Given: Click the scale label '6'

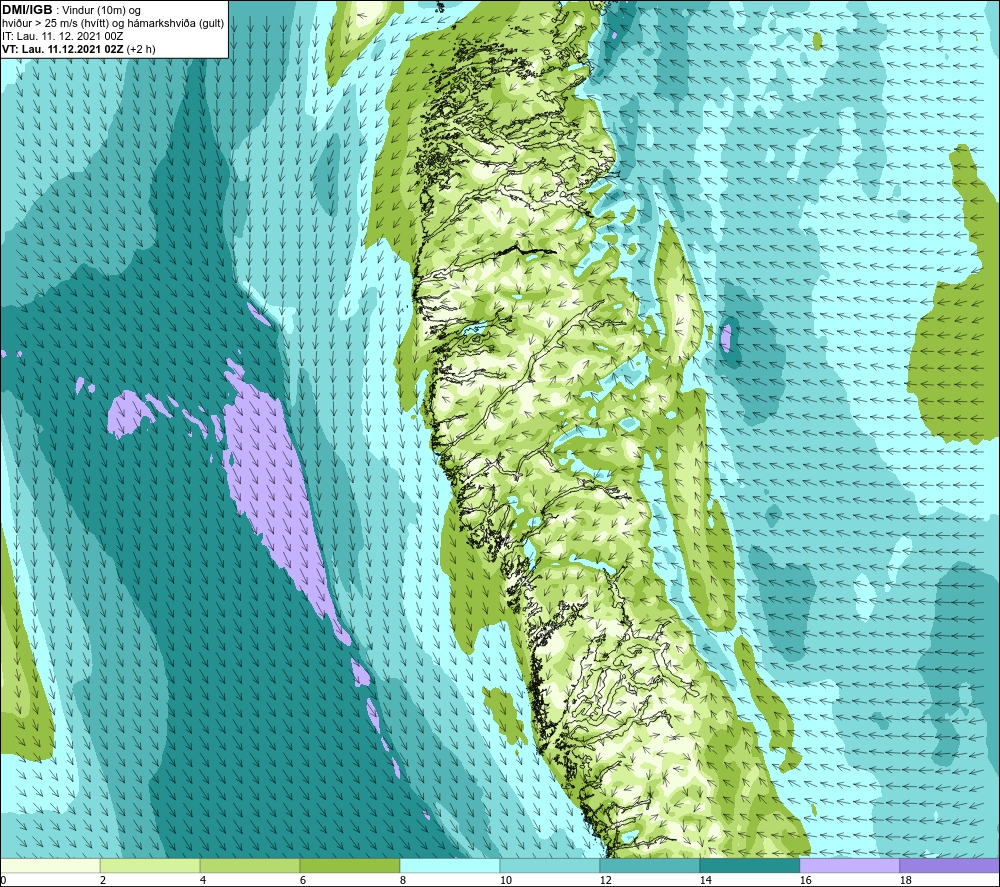Looking at the screenshot, I should coord(303,881).
